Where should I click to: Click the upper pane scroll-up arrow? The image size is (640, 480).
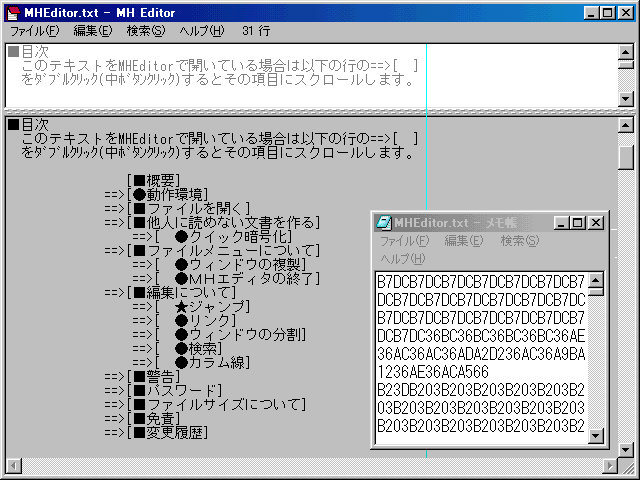[x=626, y=52]
